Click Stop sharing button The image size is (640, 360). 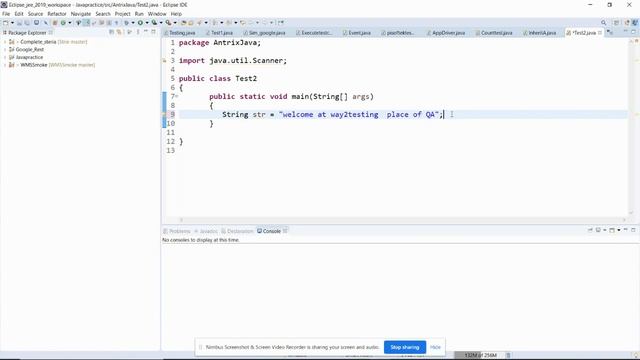(405, 347)
